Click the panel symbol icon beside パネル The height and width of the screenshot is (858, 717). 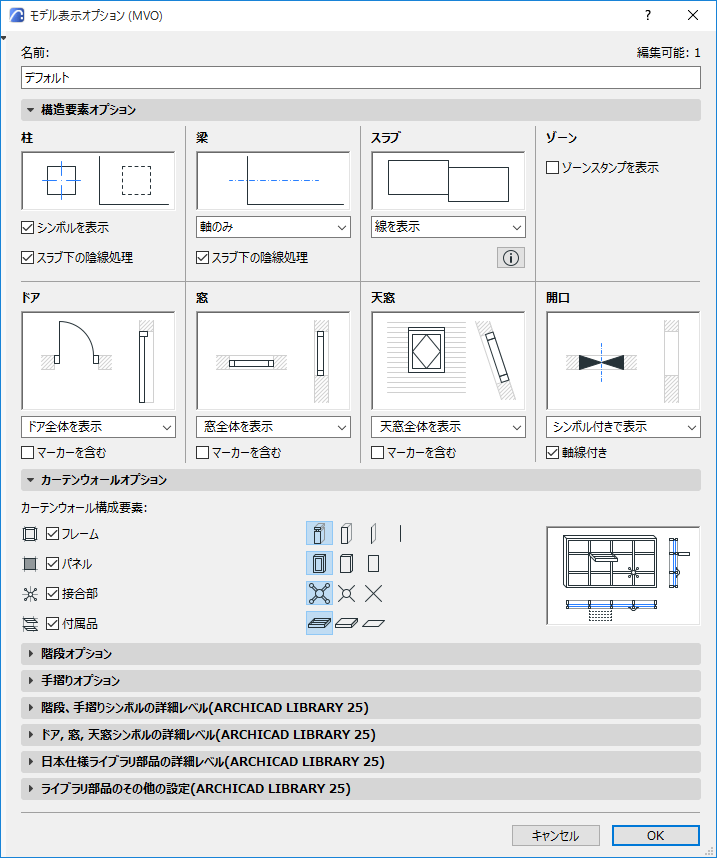click(30, 564)
